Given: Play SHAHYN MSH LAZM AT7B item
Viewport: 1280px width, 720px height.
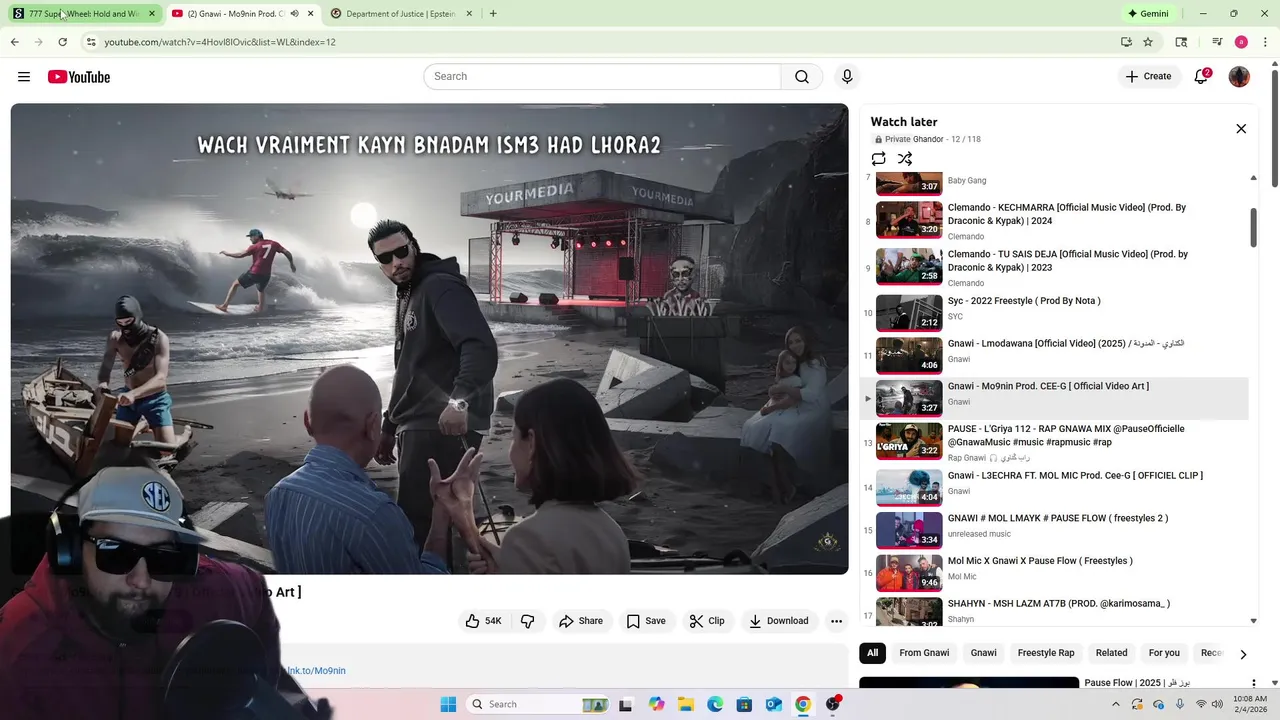Looking at the screenshot, I should coord(1055,612).
